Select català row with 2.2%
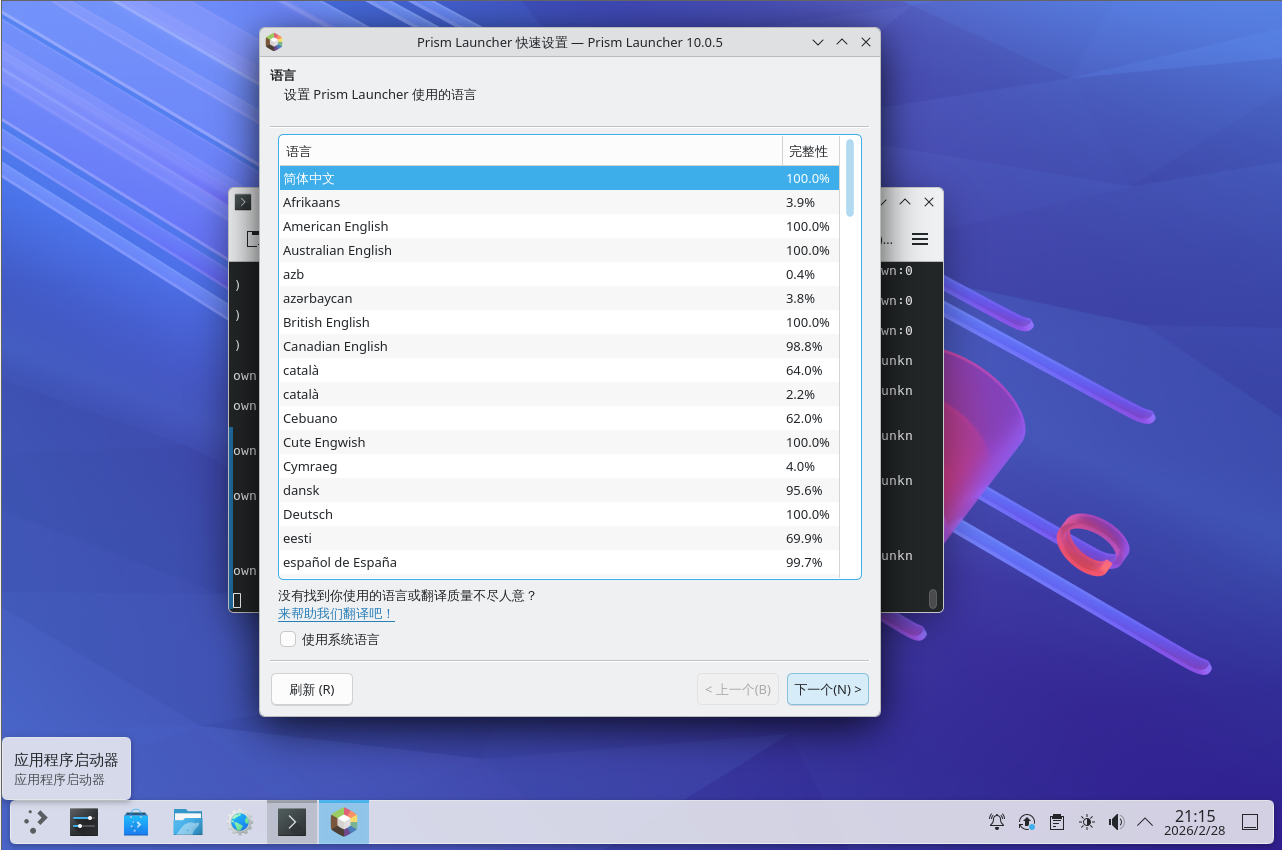The image size is (1282, 850). pos(559,394)
